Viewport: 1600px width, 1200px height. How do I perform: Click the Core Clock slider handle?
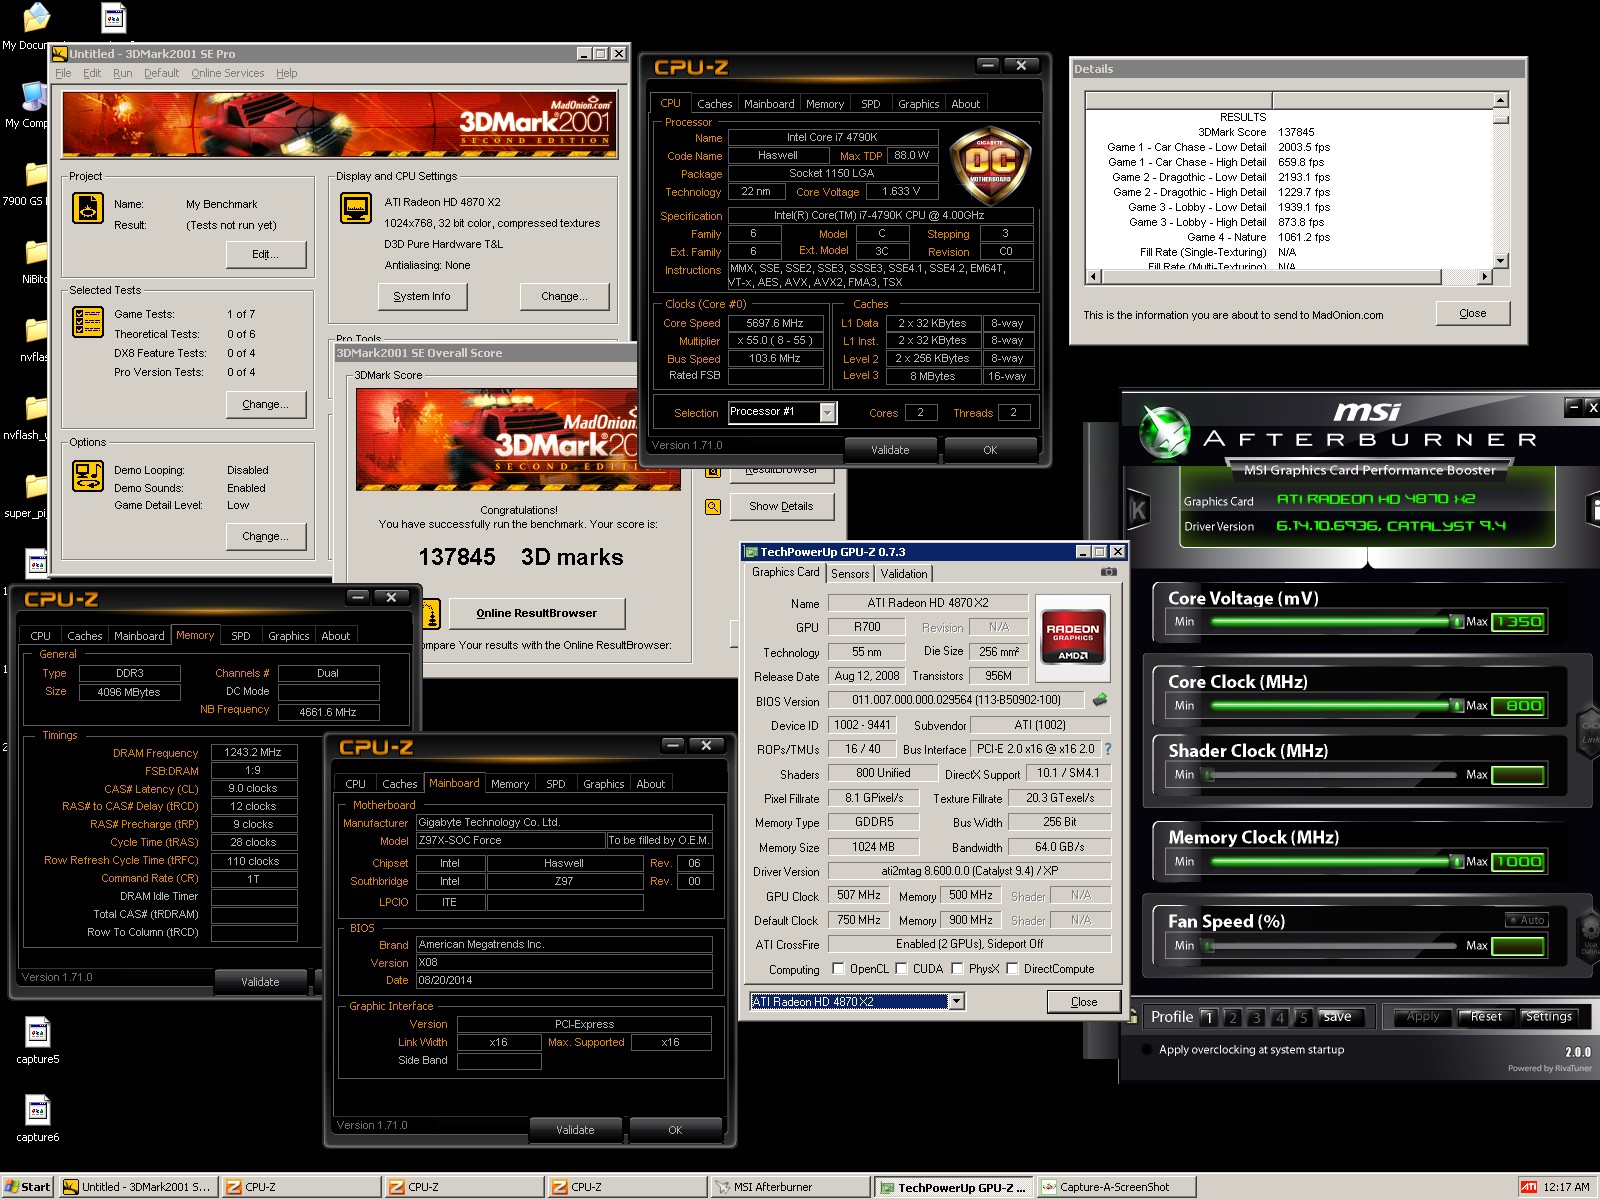(x=1457, y=705)
